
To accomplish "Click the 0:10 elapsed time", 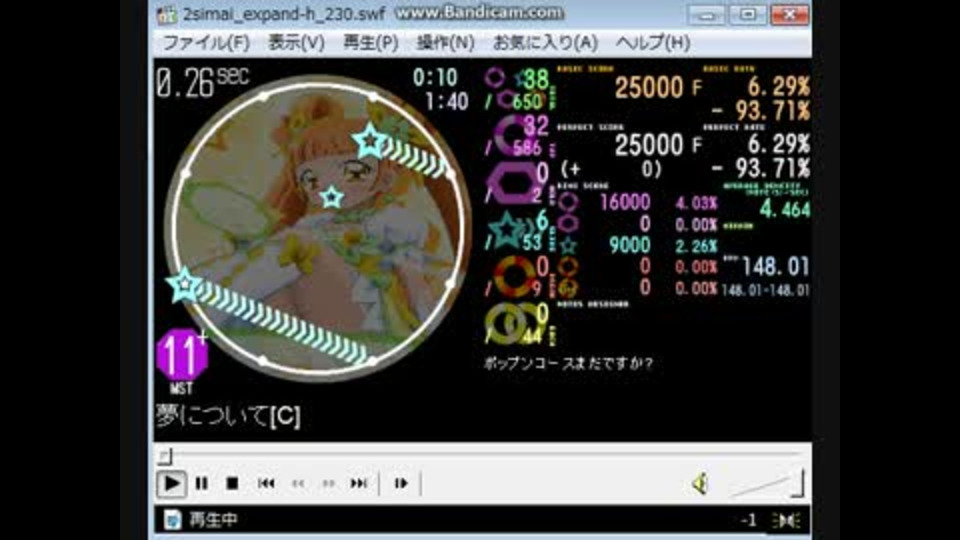I will pyautogui.click(x=435, y=77).
